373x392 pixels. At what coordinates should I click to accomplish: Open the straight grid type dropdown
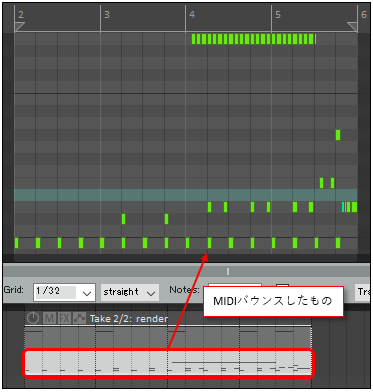point(130,292)
